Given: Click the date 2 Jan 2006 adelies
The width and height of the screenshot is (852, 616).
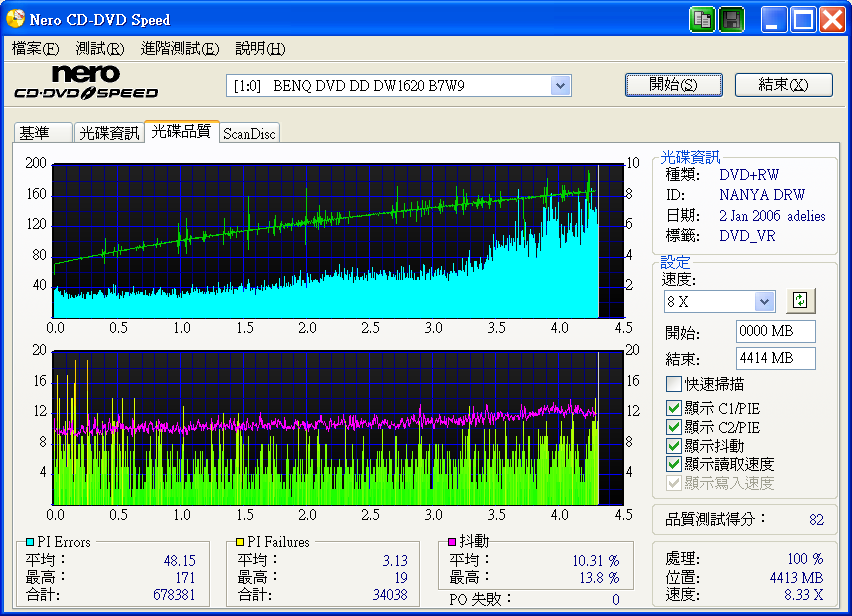Looking at the screenshot, I should coord(772,216).
